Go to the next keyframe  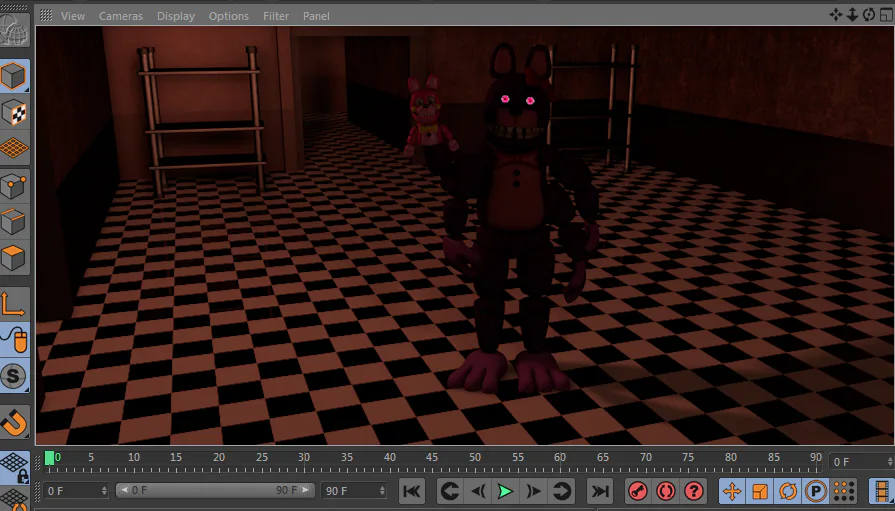(561, 491)
